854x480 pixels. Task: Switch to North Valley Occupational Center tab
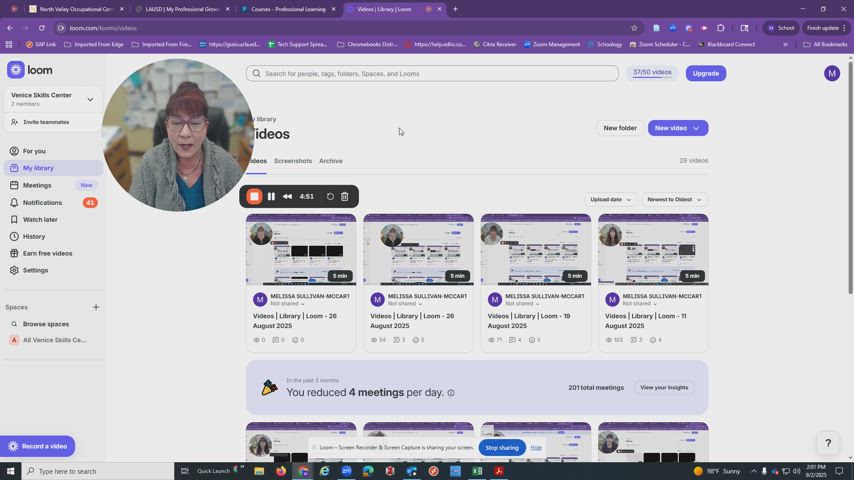coord(75,9)
